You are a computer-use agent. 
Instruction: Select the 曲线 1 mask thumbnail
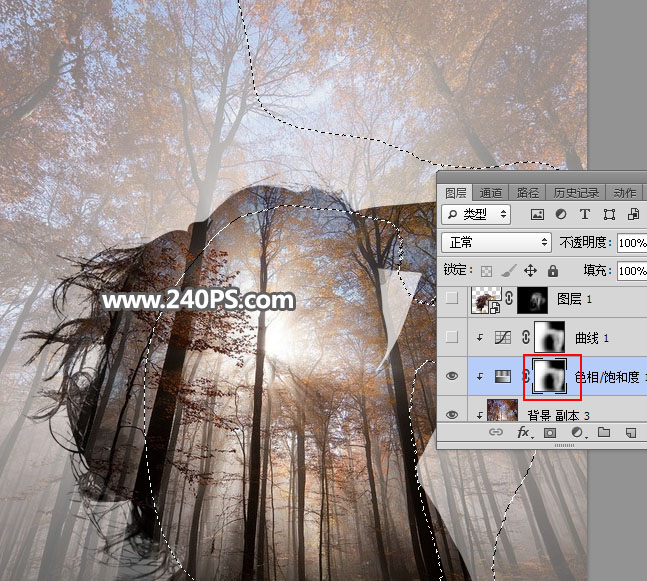(550, 337)
